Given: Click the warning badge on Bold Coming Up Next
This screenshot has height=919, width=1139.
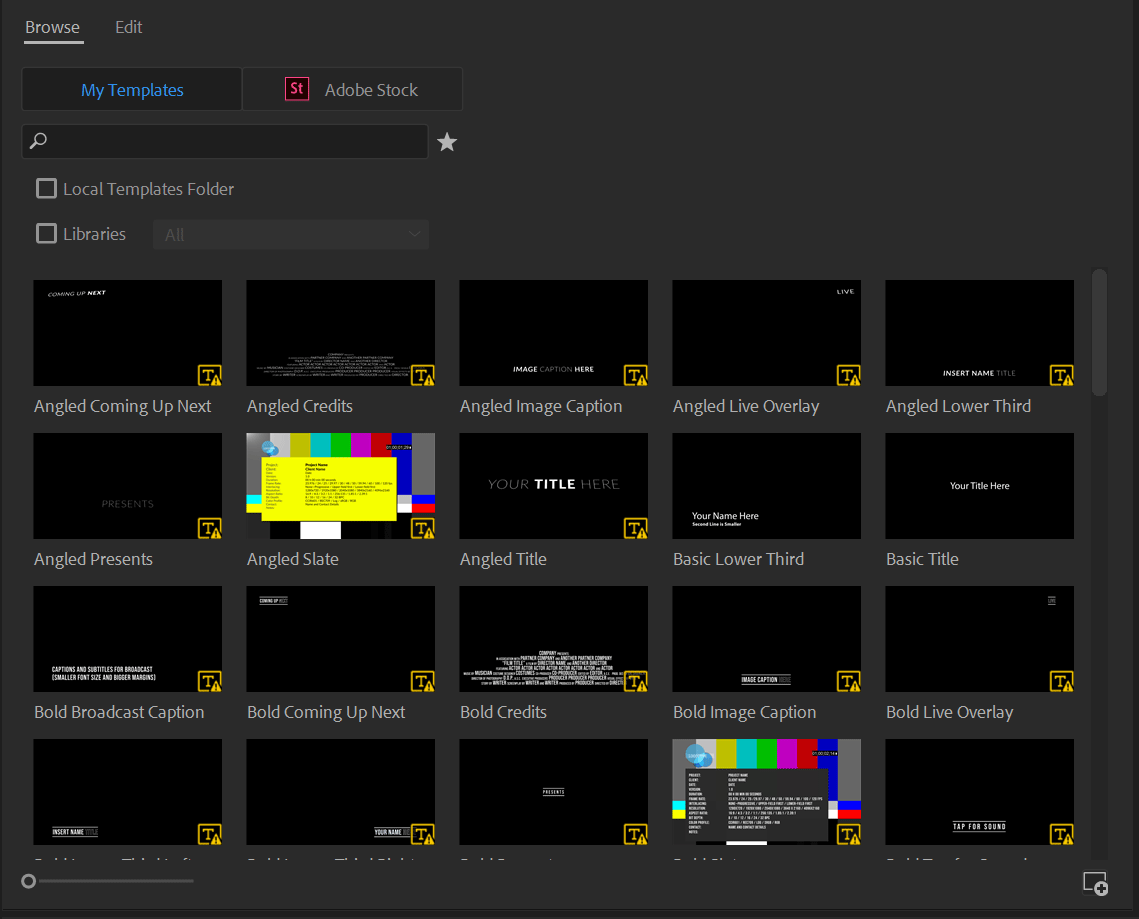Looking at the screenshot, I should coord(423,681).
